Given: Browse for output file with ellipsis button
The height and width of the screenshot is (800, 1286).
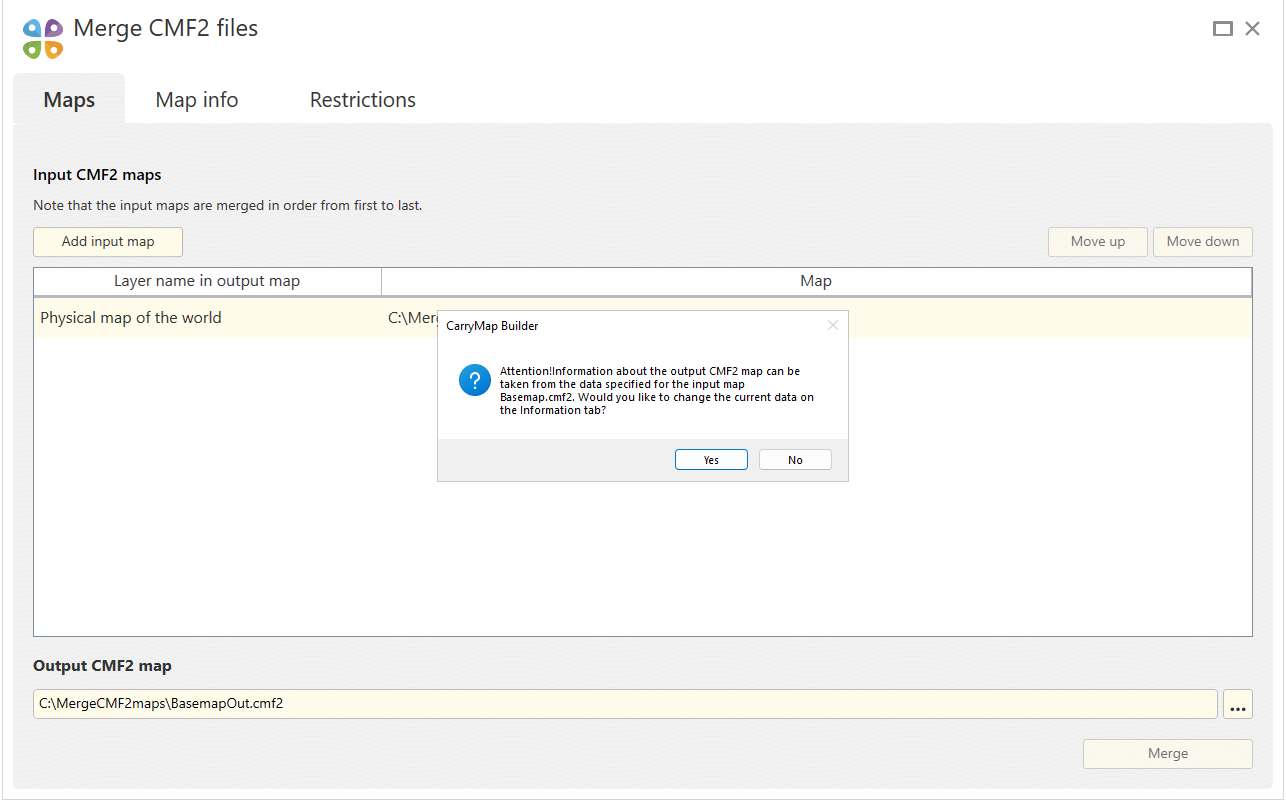Looking at the screenshot, I should coord(1238,704).
